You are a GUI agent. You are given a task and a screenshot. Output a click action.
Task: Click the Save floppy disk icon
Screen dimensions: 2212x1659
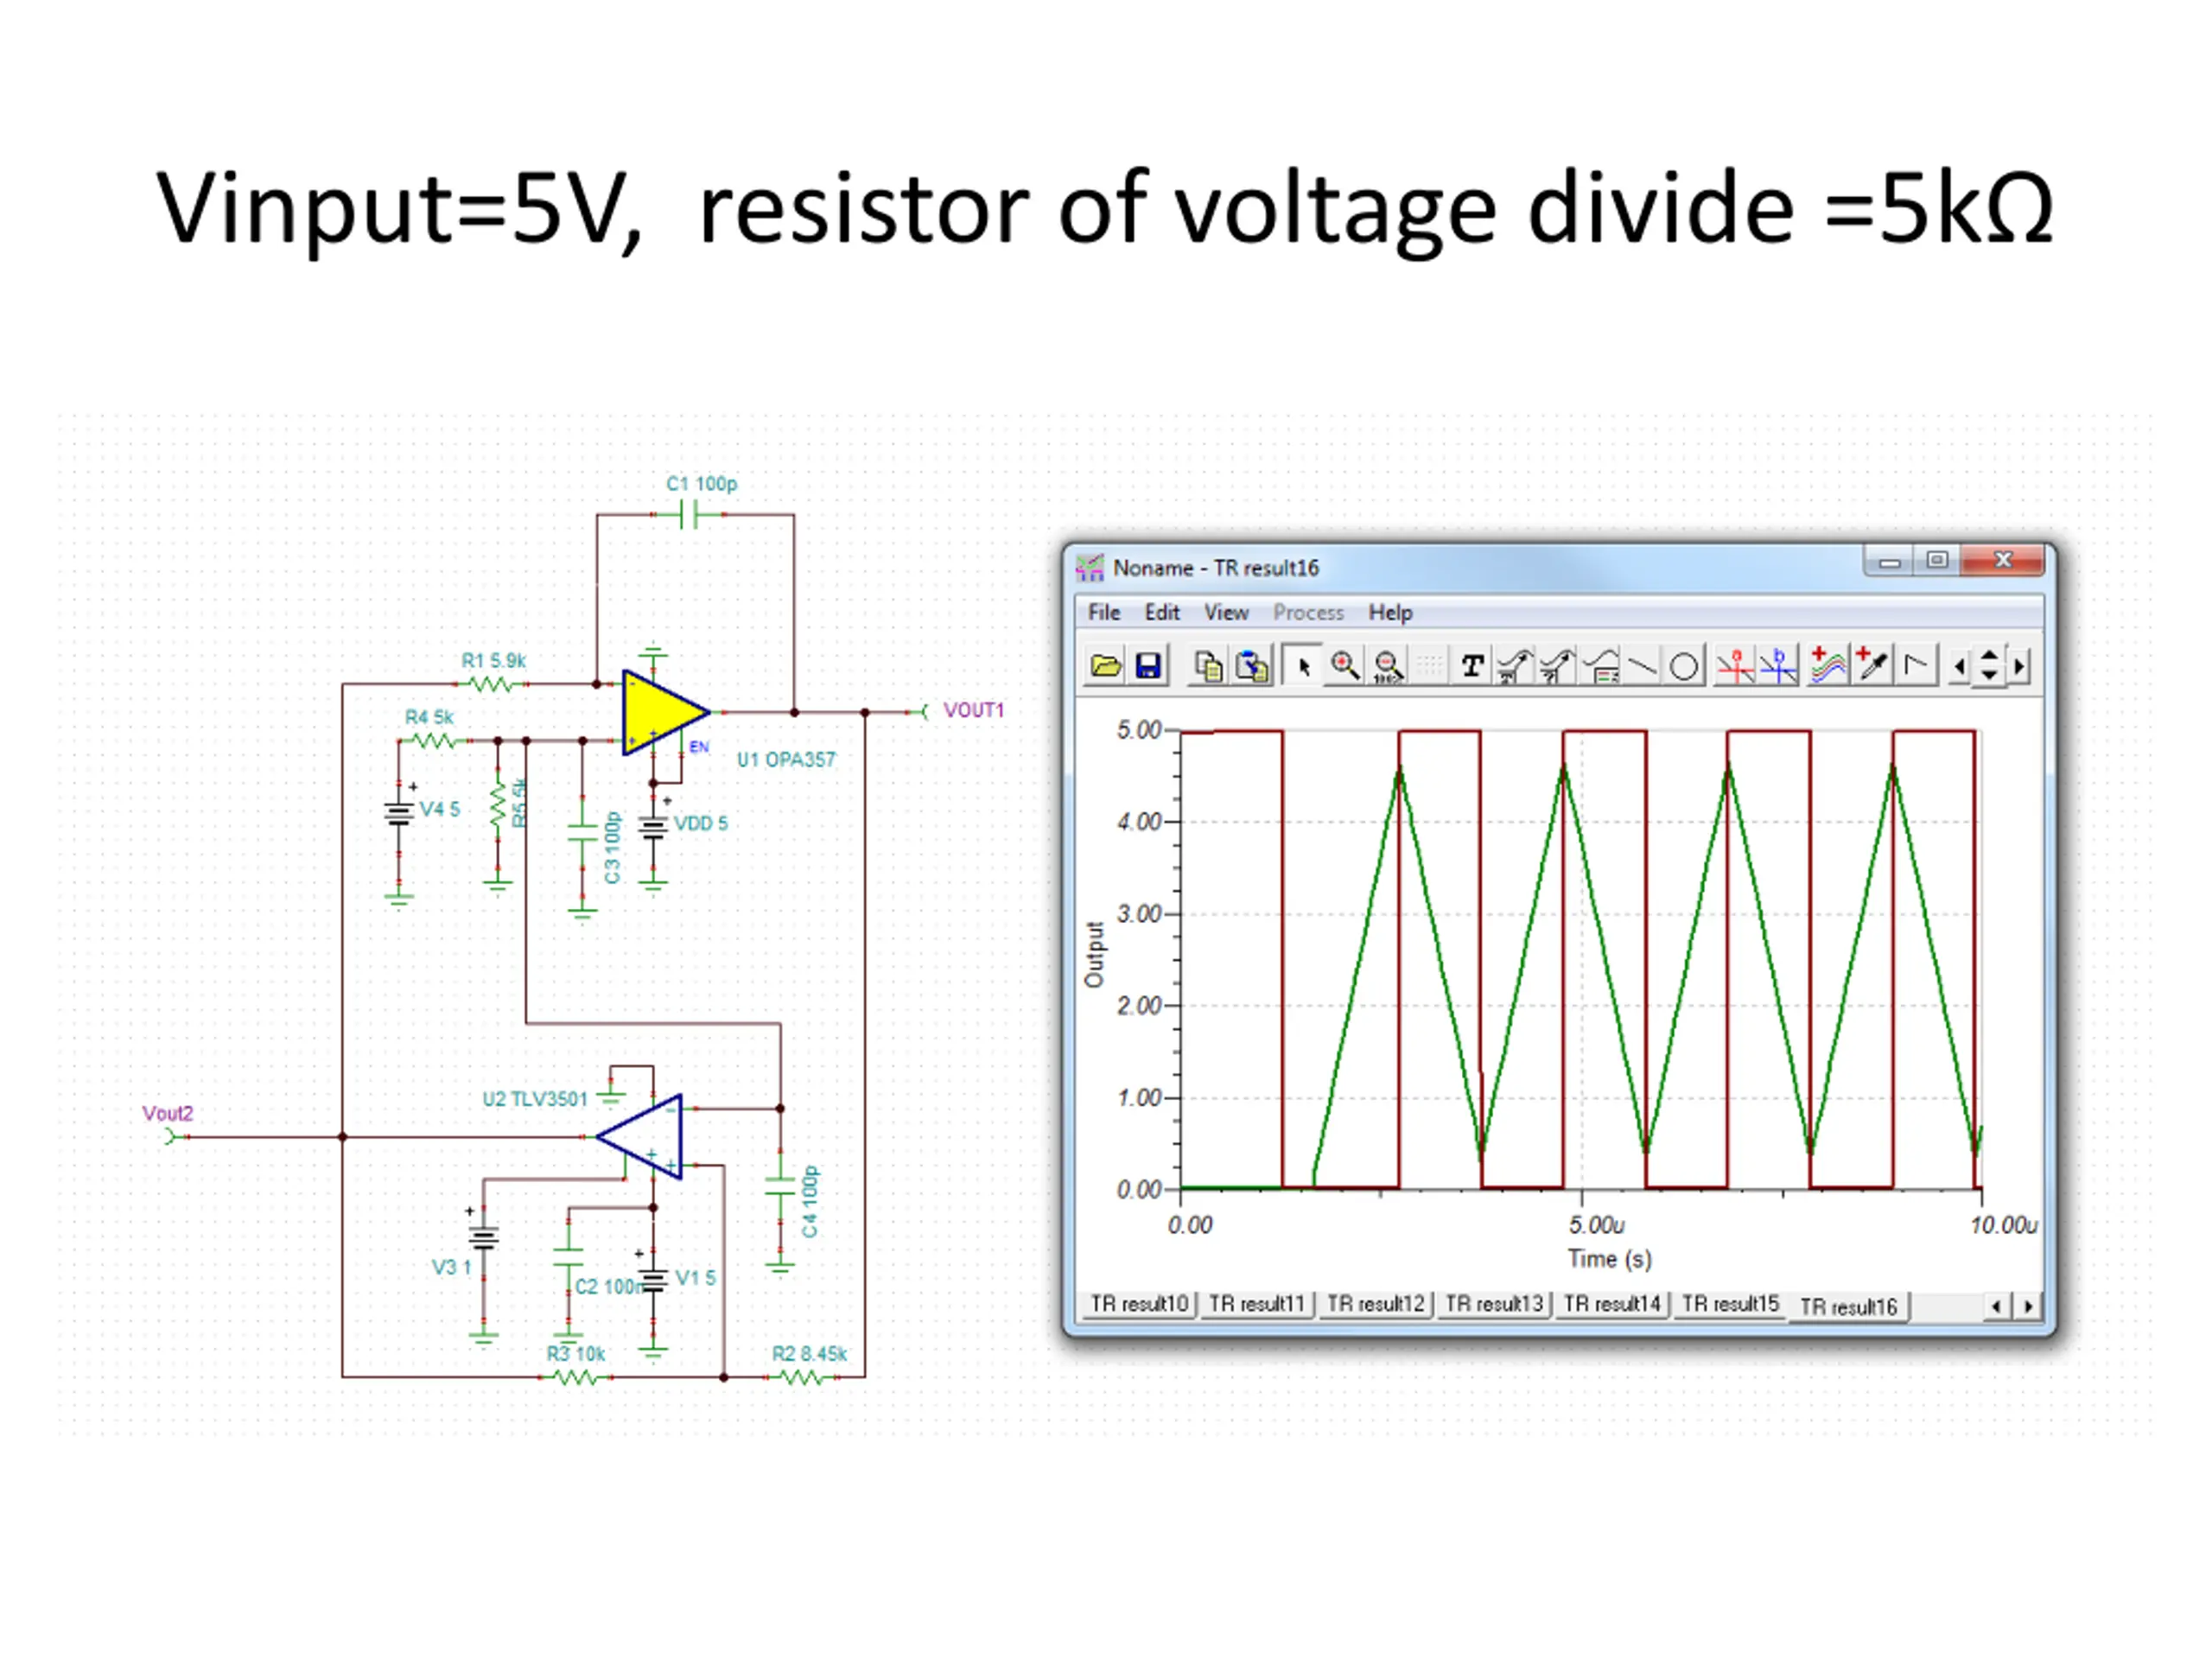click(1148, 666)
